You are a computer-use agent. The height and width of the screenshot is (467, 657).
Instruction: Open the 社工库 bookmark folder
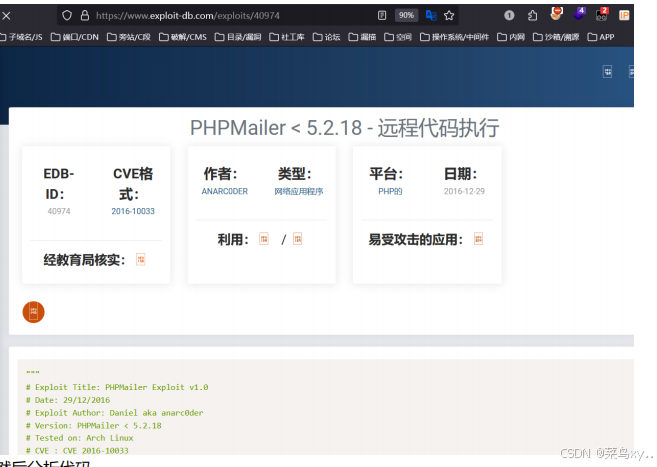click(287, 37)
